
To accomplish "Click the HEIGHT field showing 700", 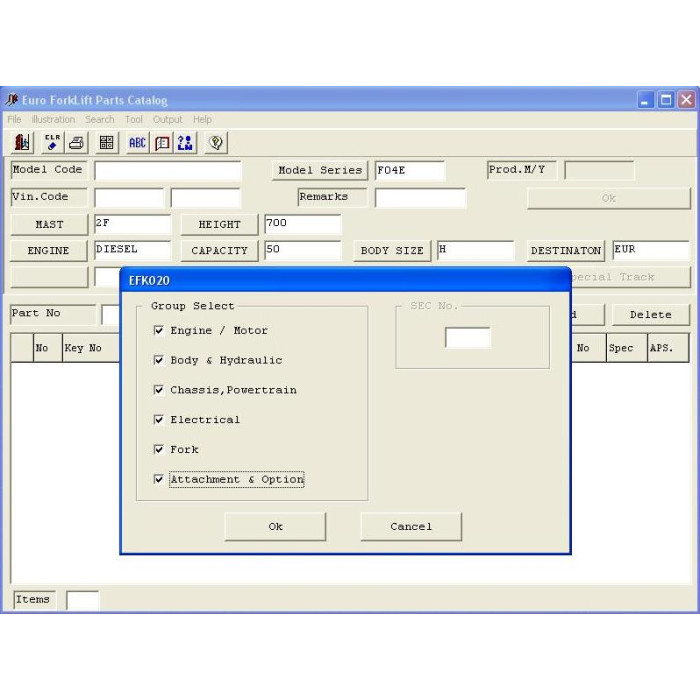I will point(303,224).
